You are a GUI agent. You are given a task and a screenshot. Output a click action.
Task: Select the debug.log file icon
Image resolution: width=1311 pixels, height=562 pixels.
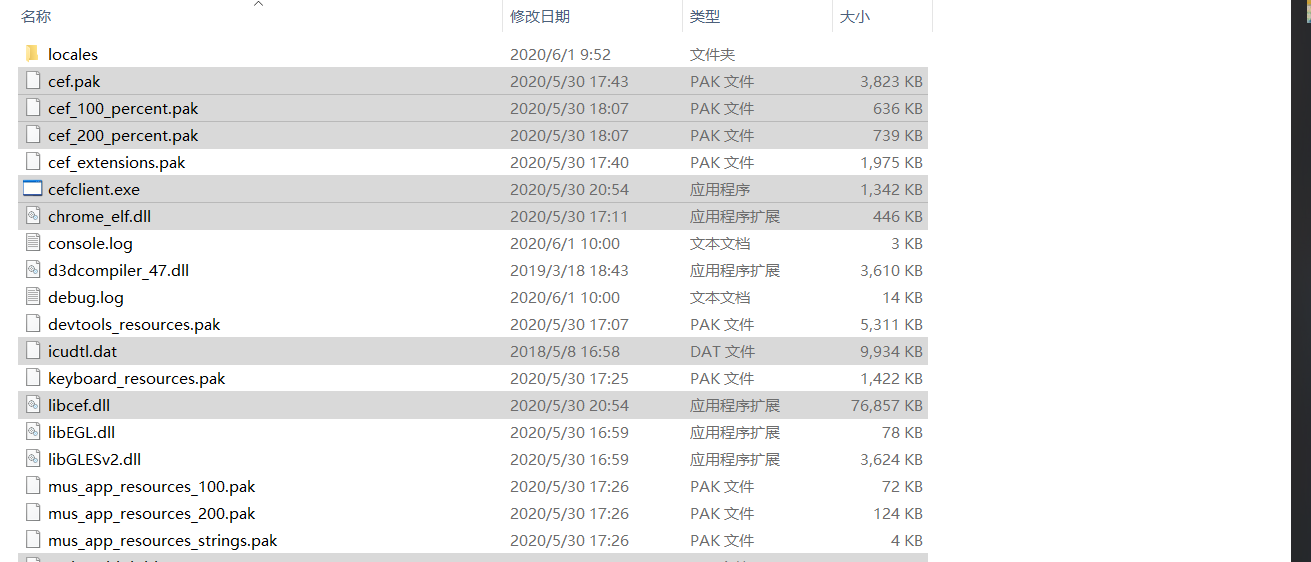point(32,297)
